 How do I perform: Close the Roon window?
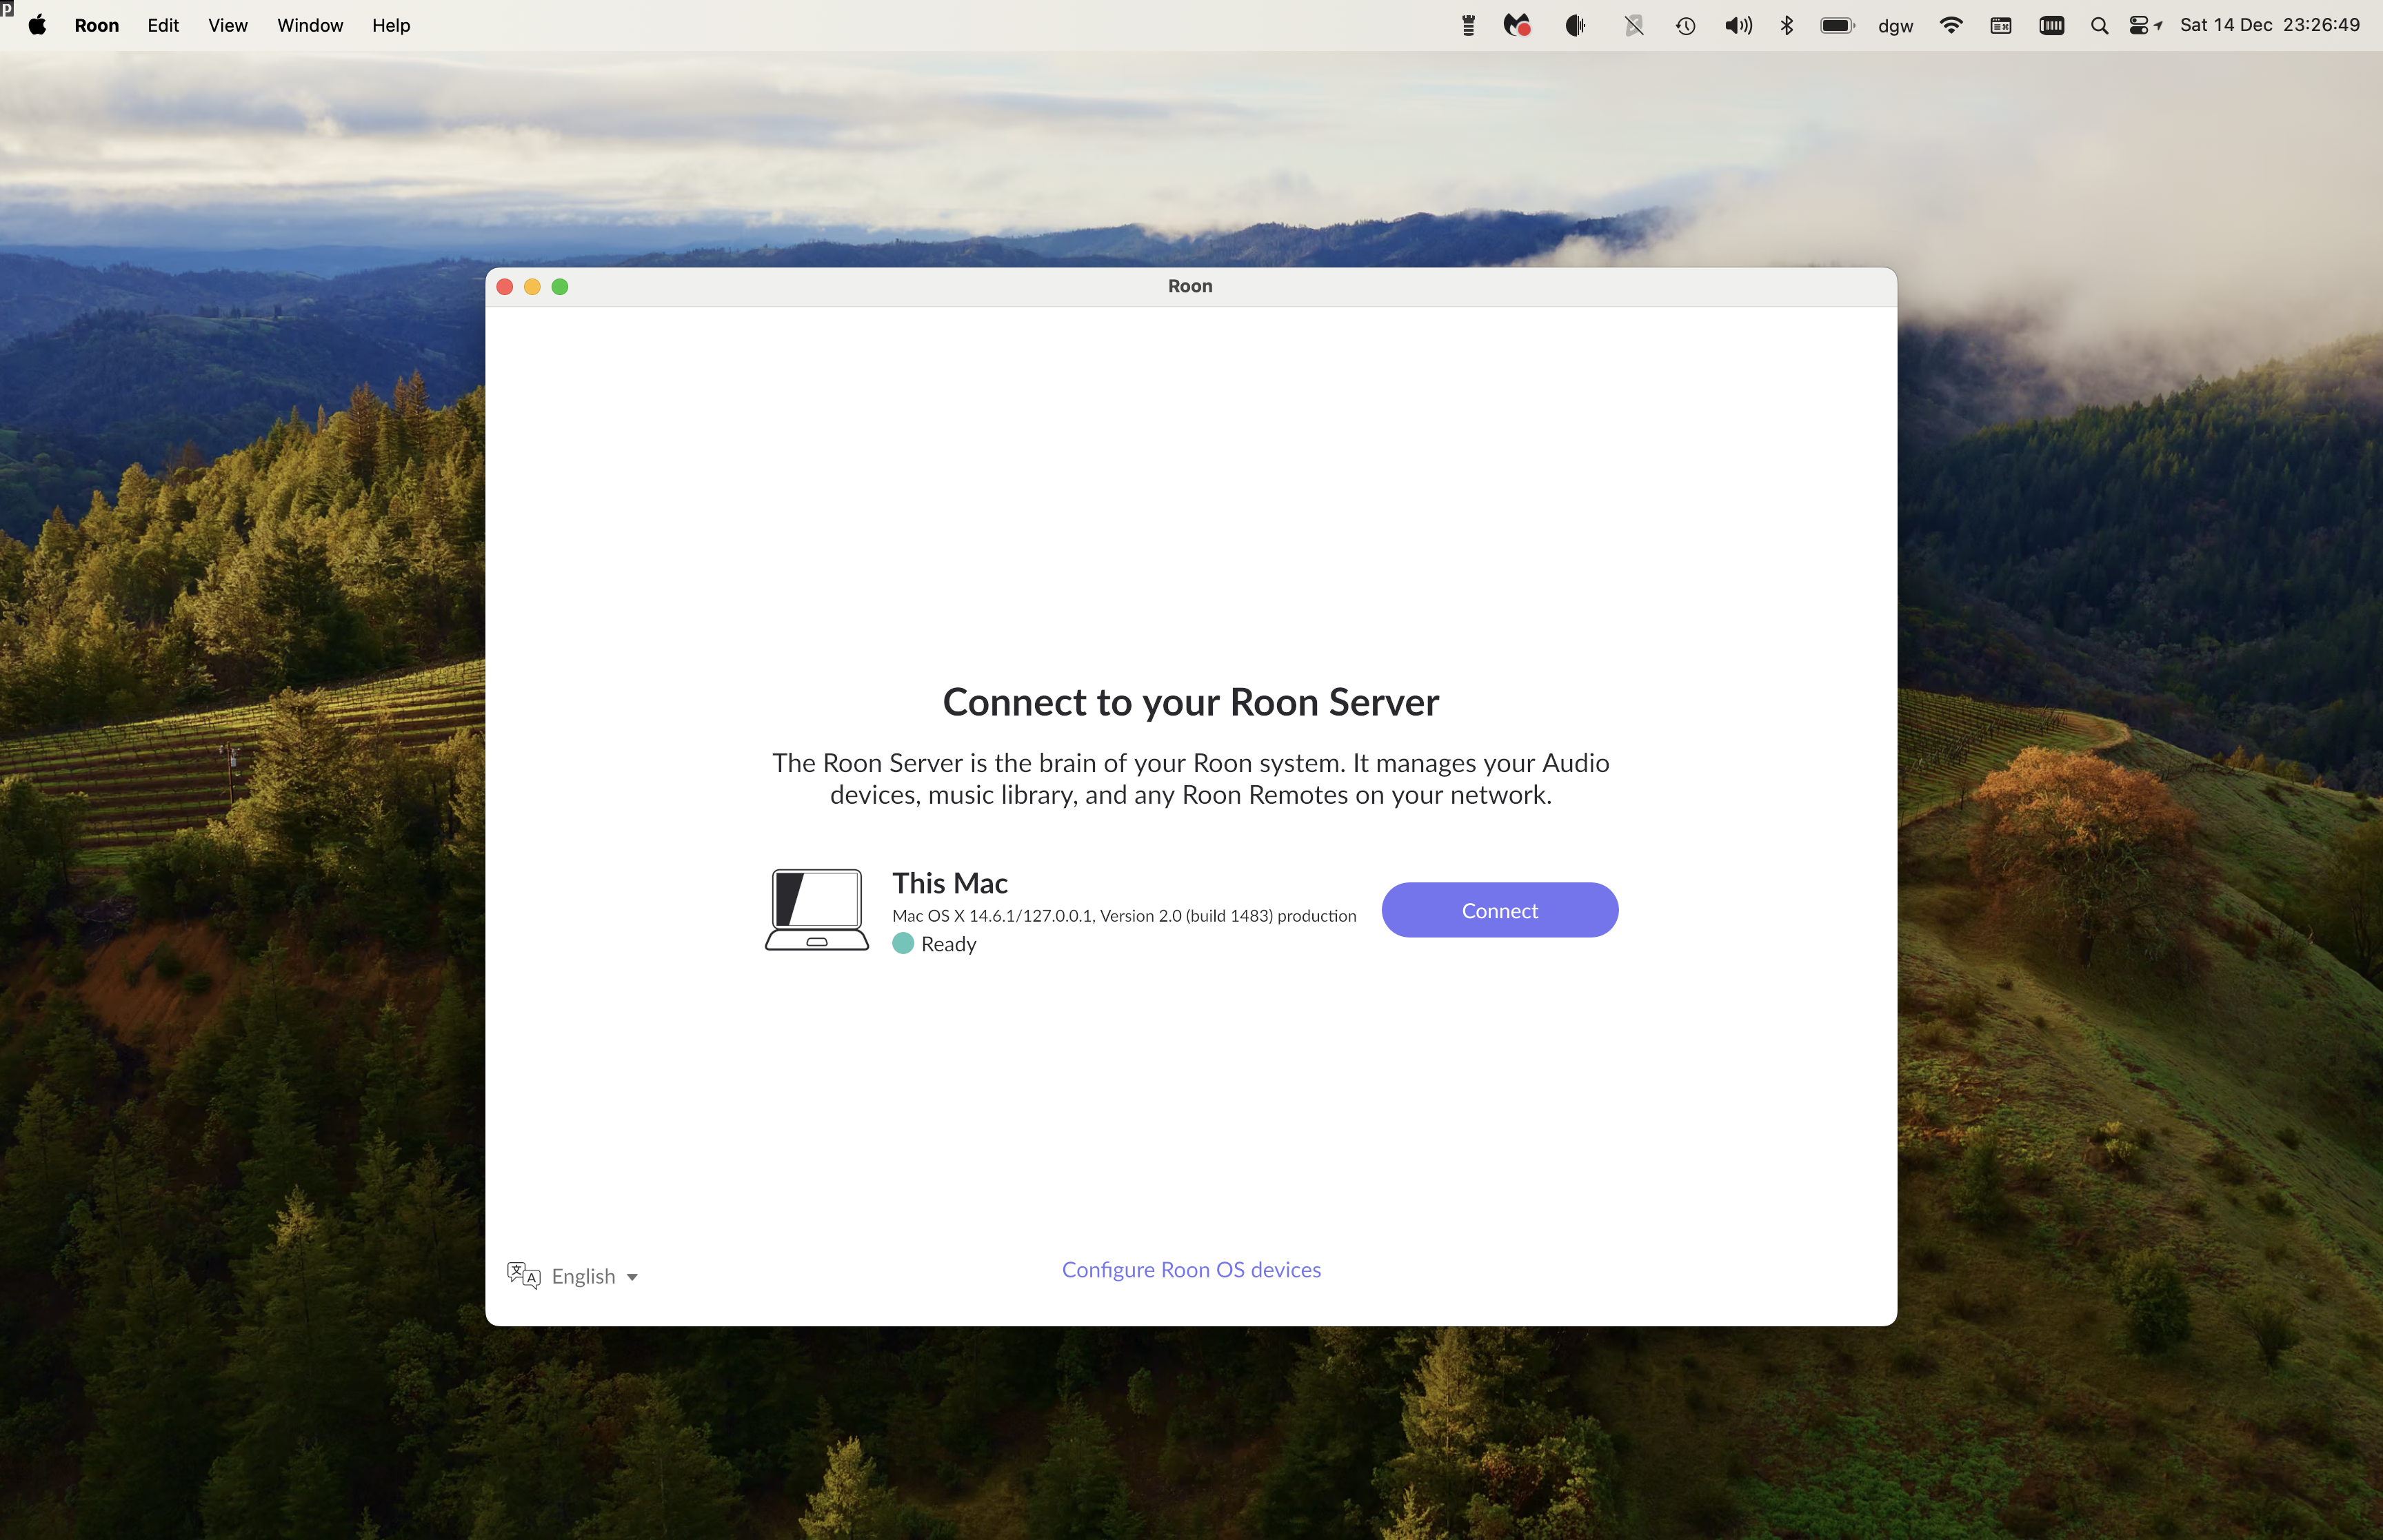tap(505, 287)
